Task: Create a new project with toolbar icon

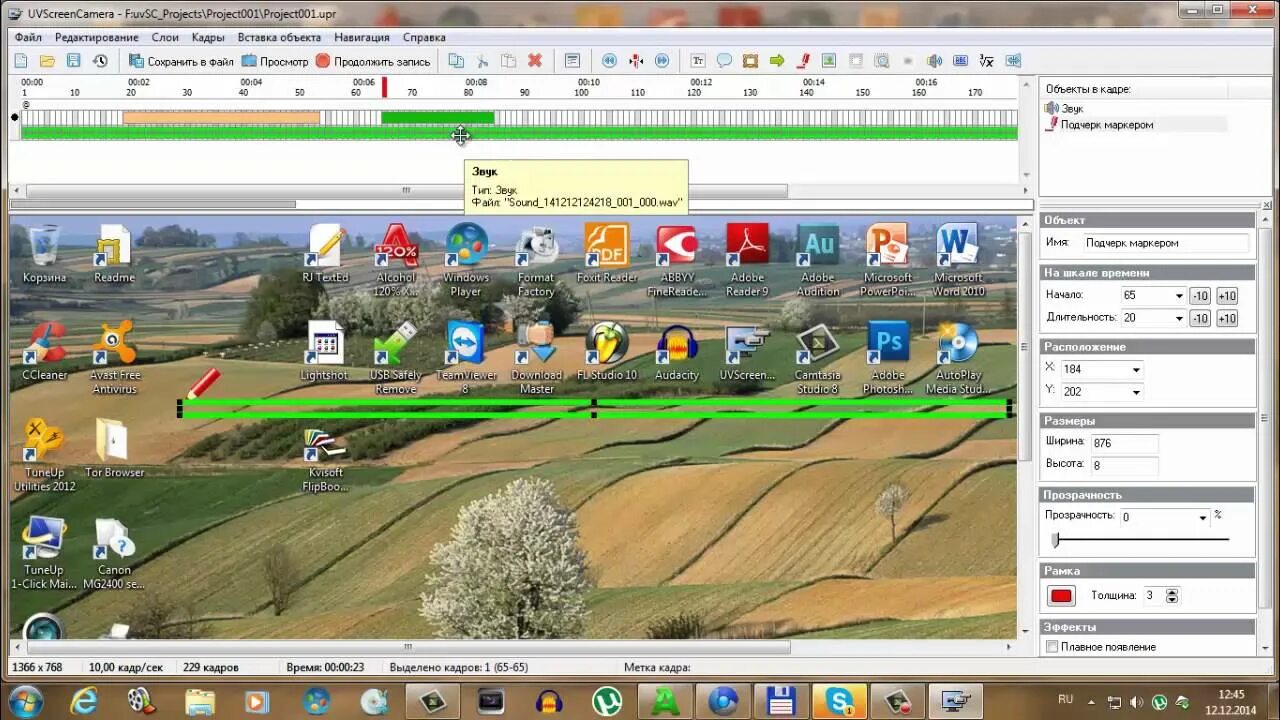Action: click(x=20, y=61)
